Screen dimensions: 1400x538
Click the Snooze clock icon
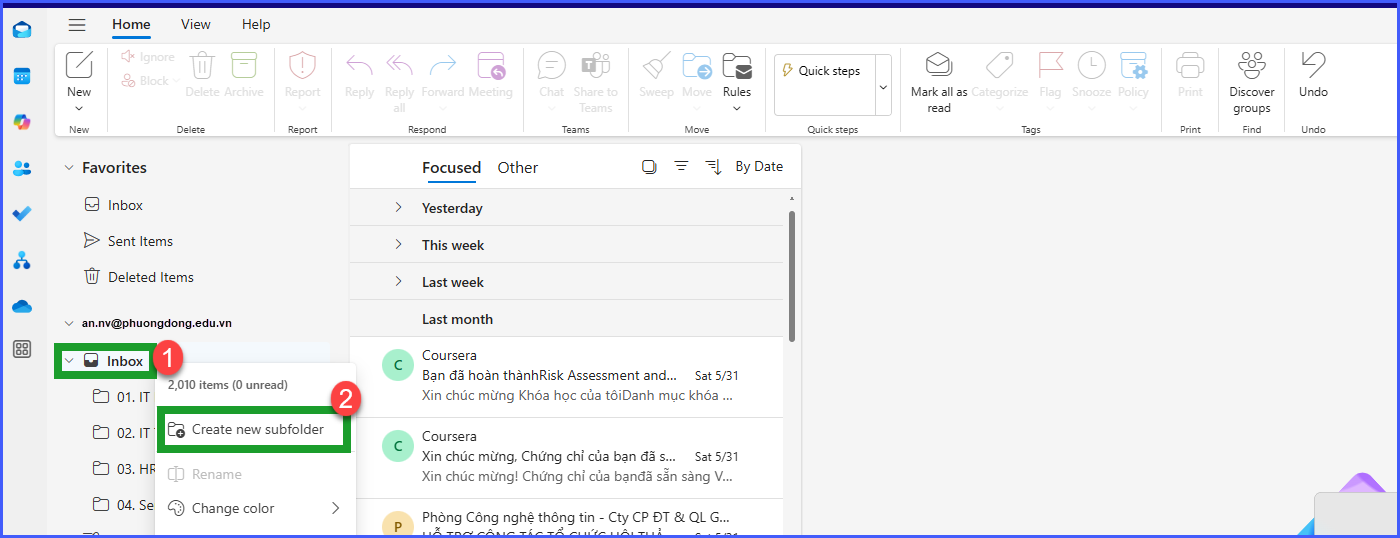pyautogui.click(x=1092, y=66)
